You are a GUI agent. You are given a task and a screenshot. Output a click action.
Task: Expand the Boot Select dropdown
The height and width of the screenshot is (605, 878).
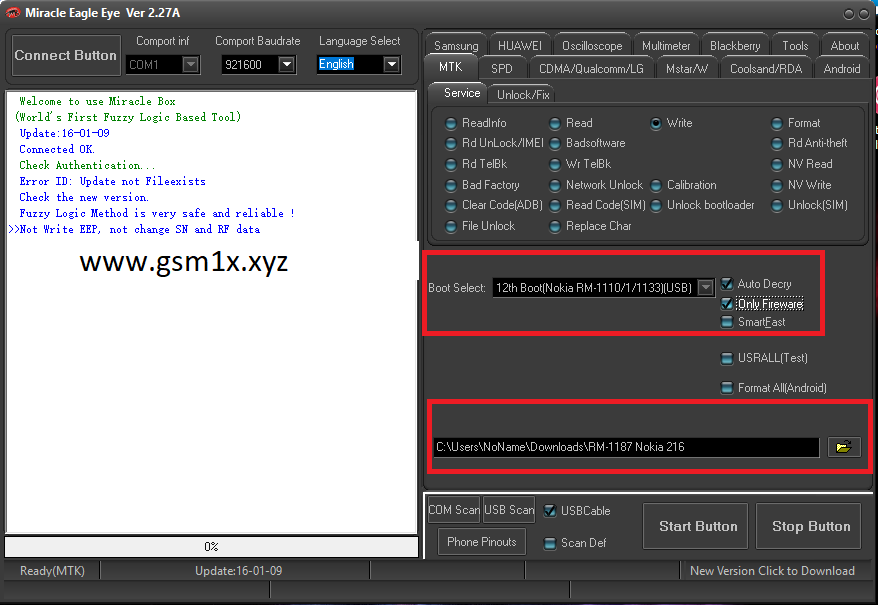tap(706, 288)
